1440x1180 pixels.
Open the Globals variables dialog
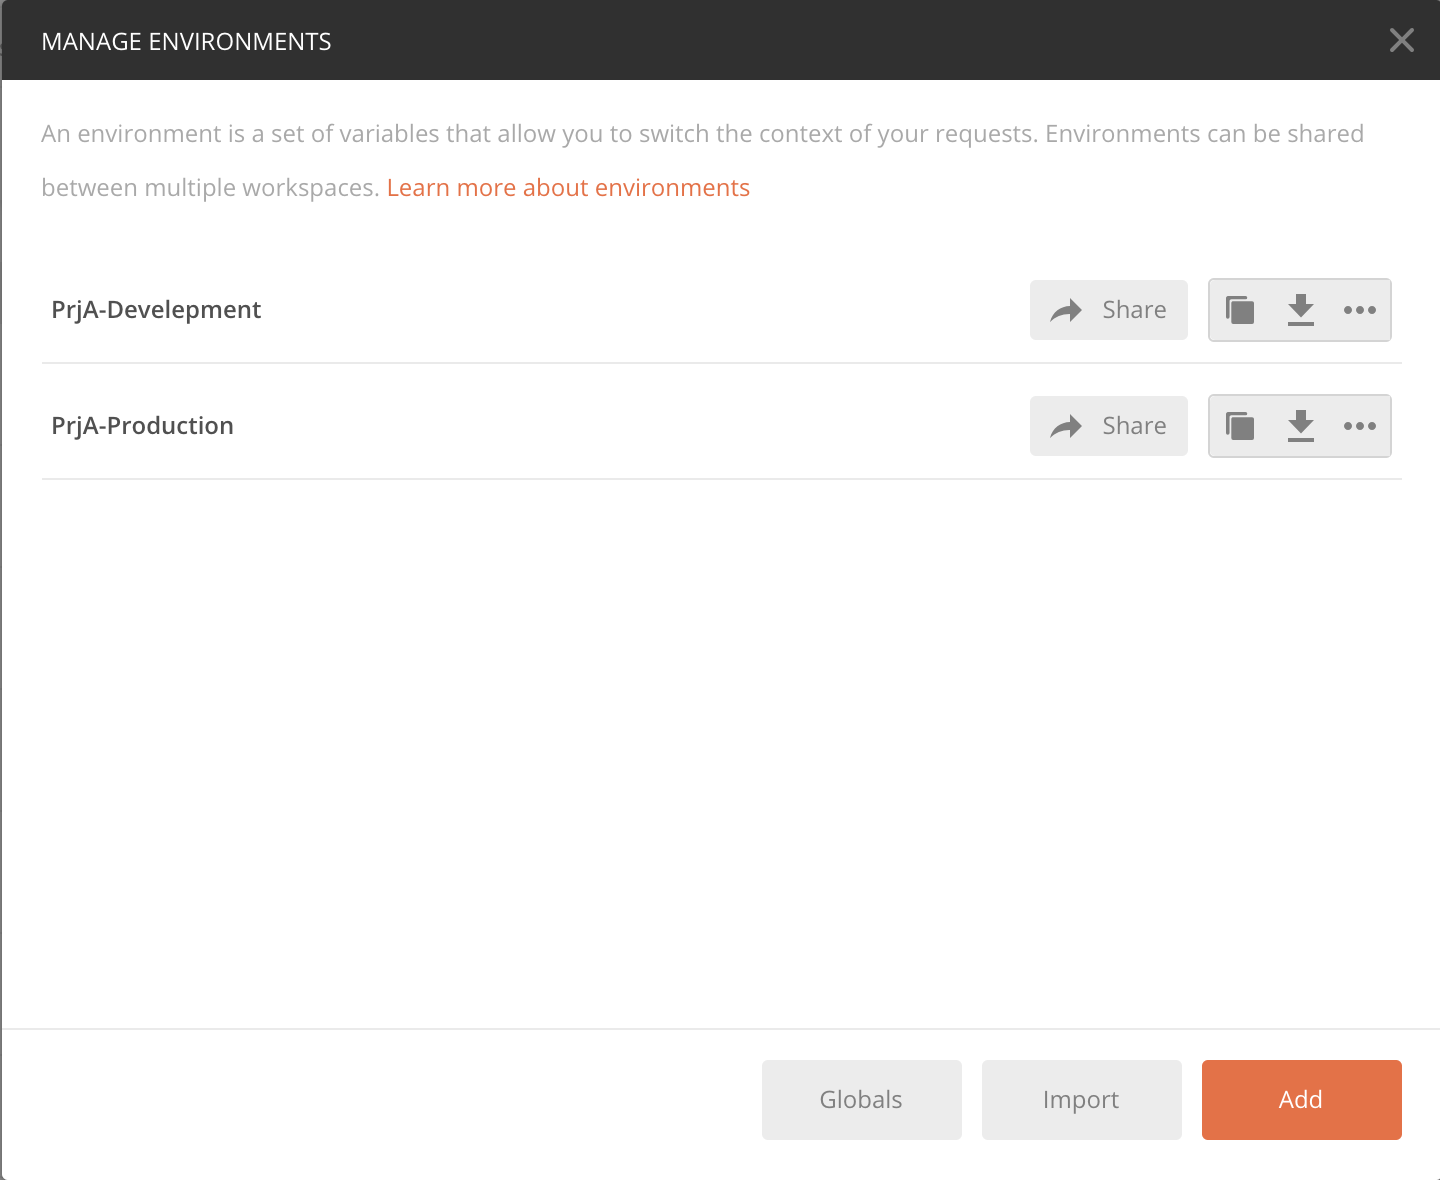[x=862, y=1100]
